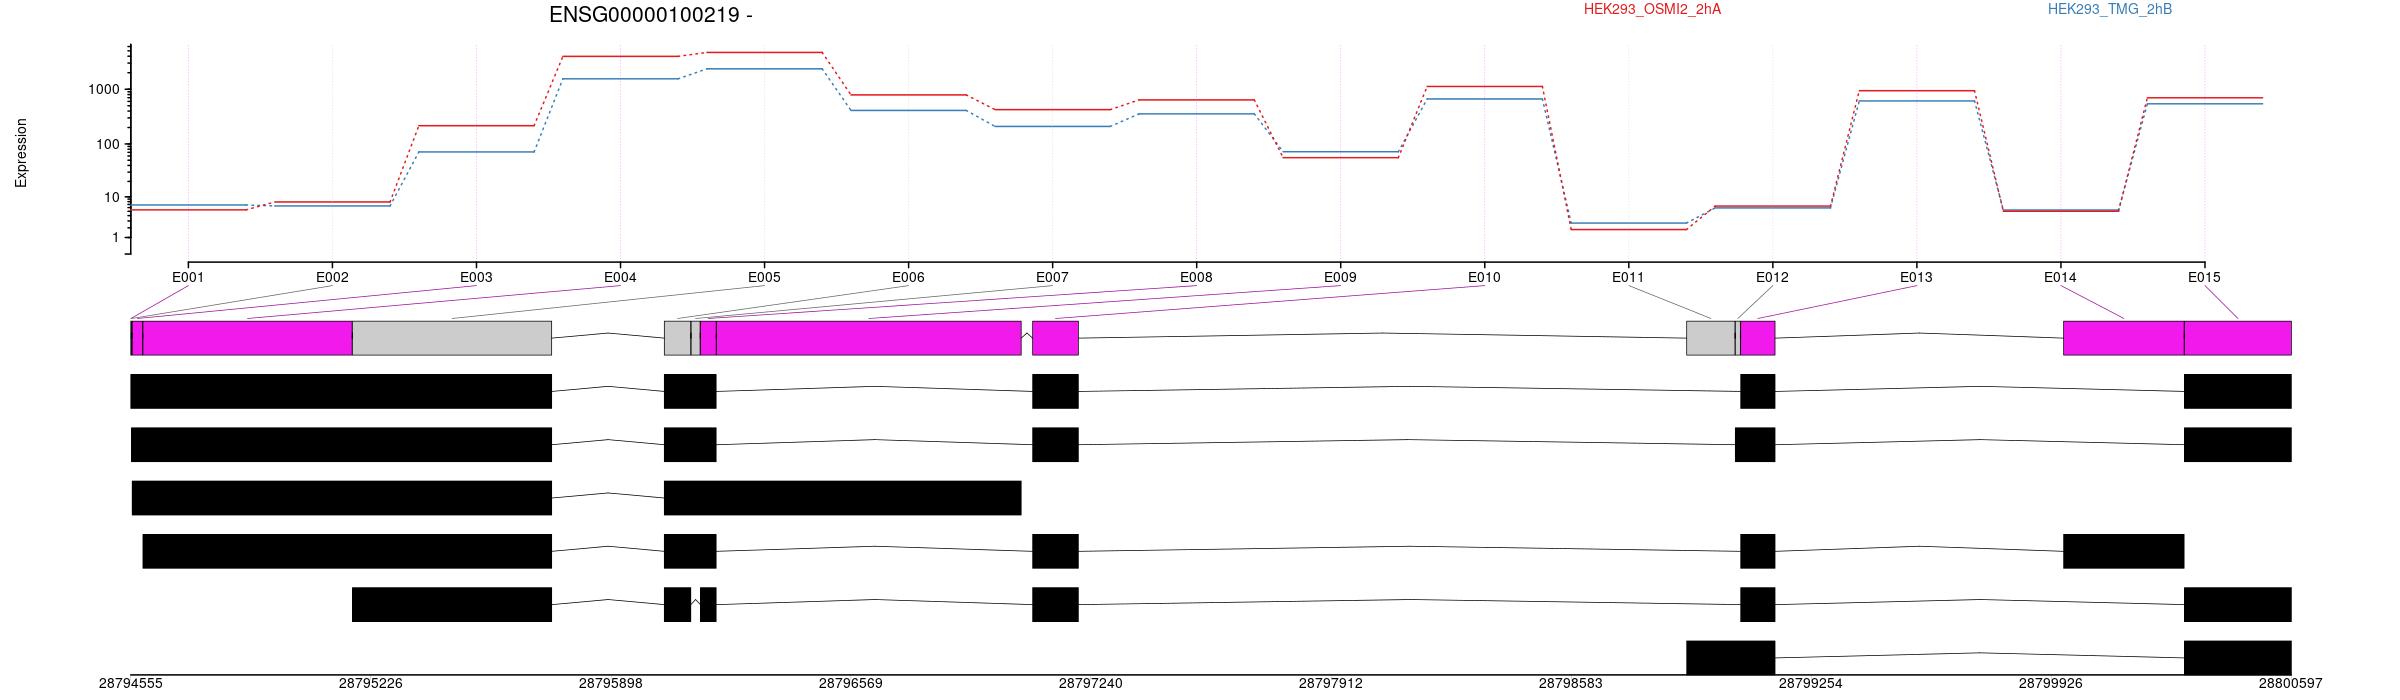Click the 1000 y-axis tick label
2400x700 pixels.
pyautogui.click(x=105, y=90)
